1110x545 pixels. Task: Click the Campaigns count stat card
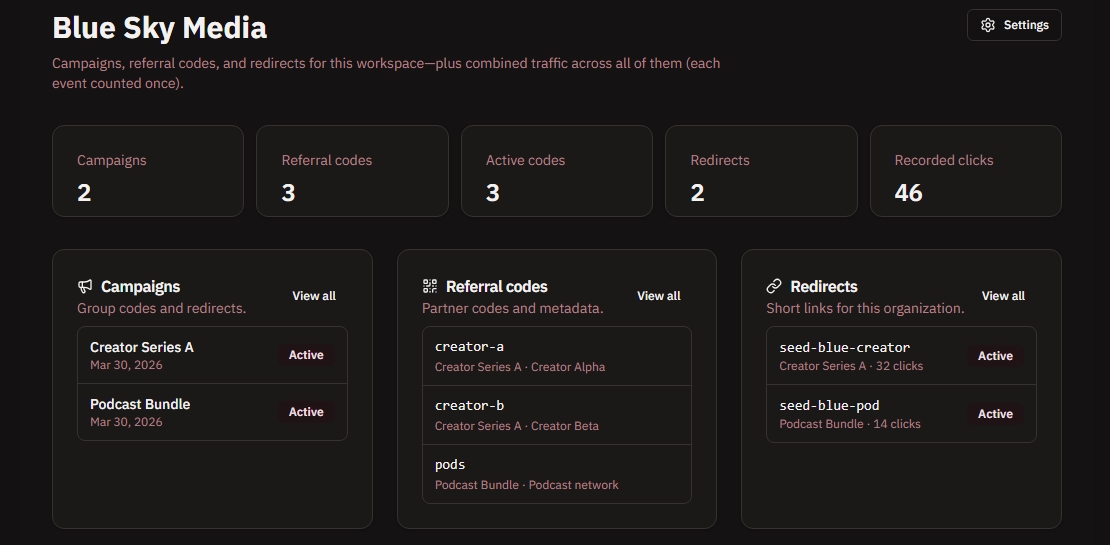pyautogui.click(x=147, y=171)
